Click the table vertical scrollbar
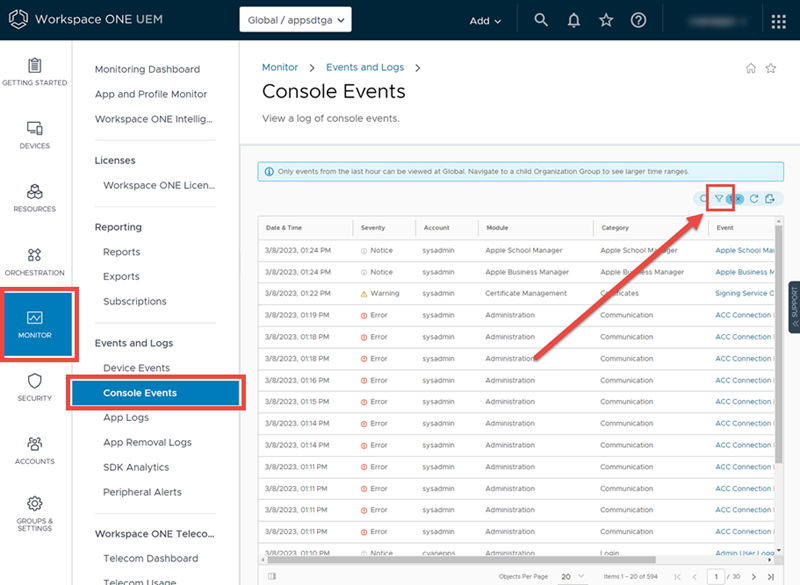800x585 pixels. click(x=779, y=344)
